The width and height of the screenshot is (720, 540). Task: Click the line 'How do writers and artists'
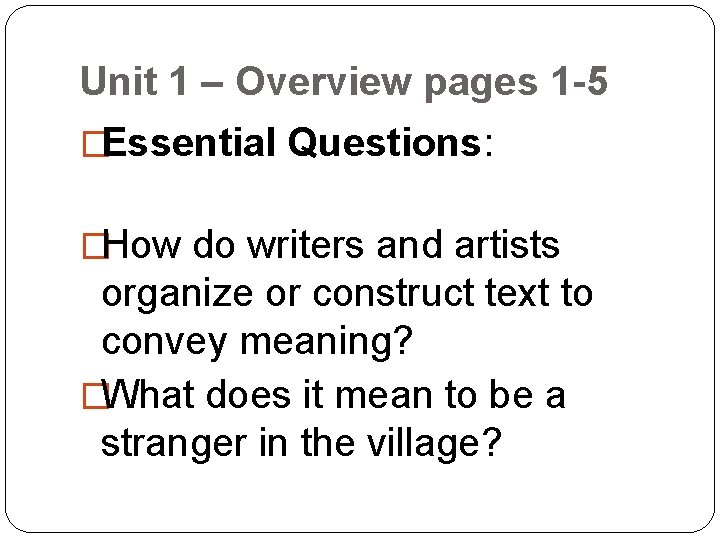coord(331,245)
